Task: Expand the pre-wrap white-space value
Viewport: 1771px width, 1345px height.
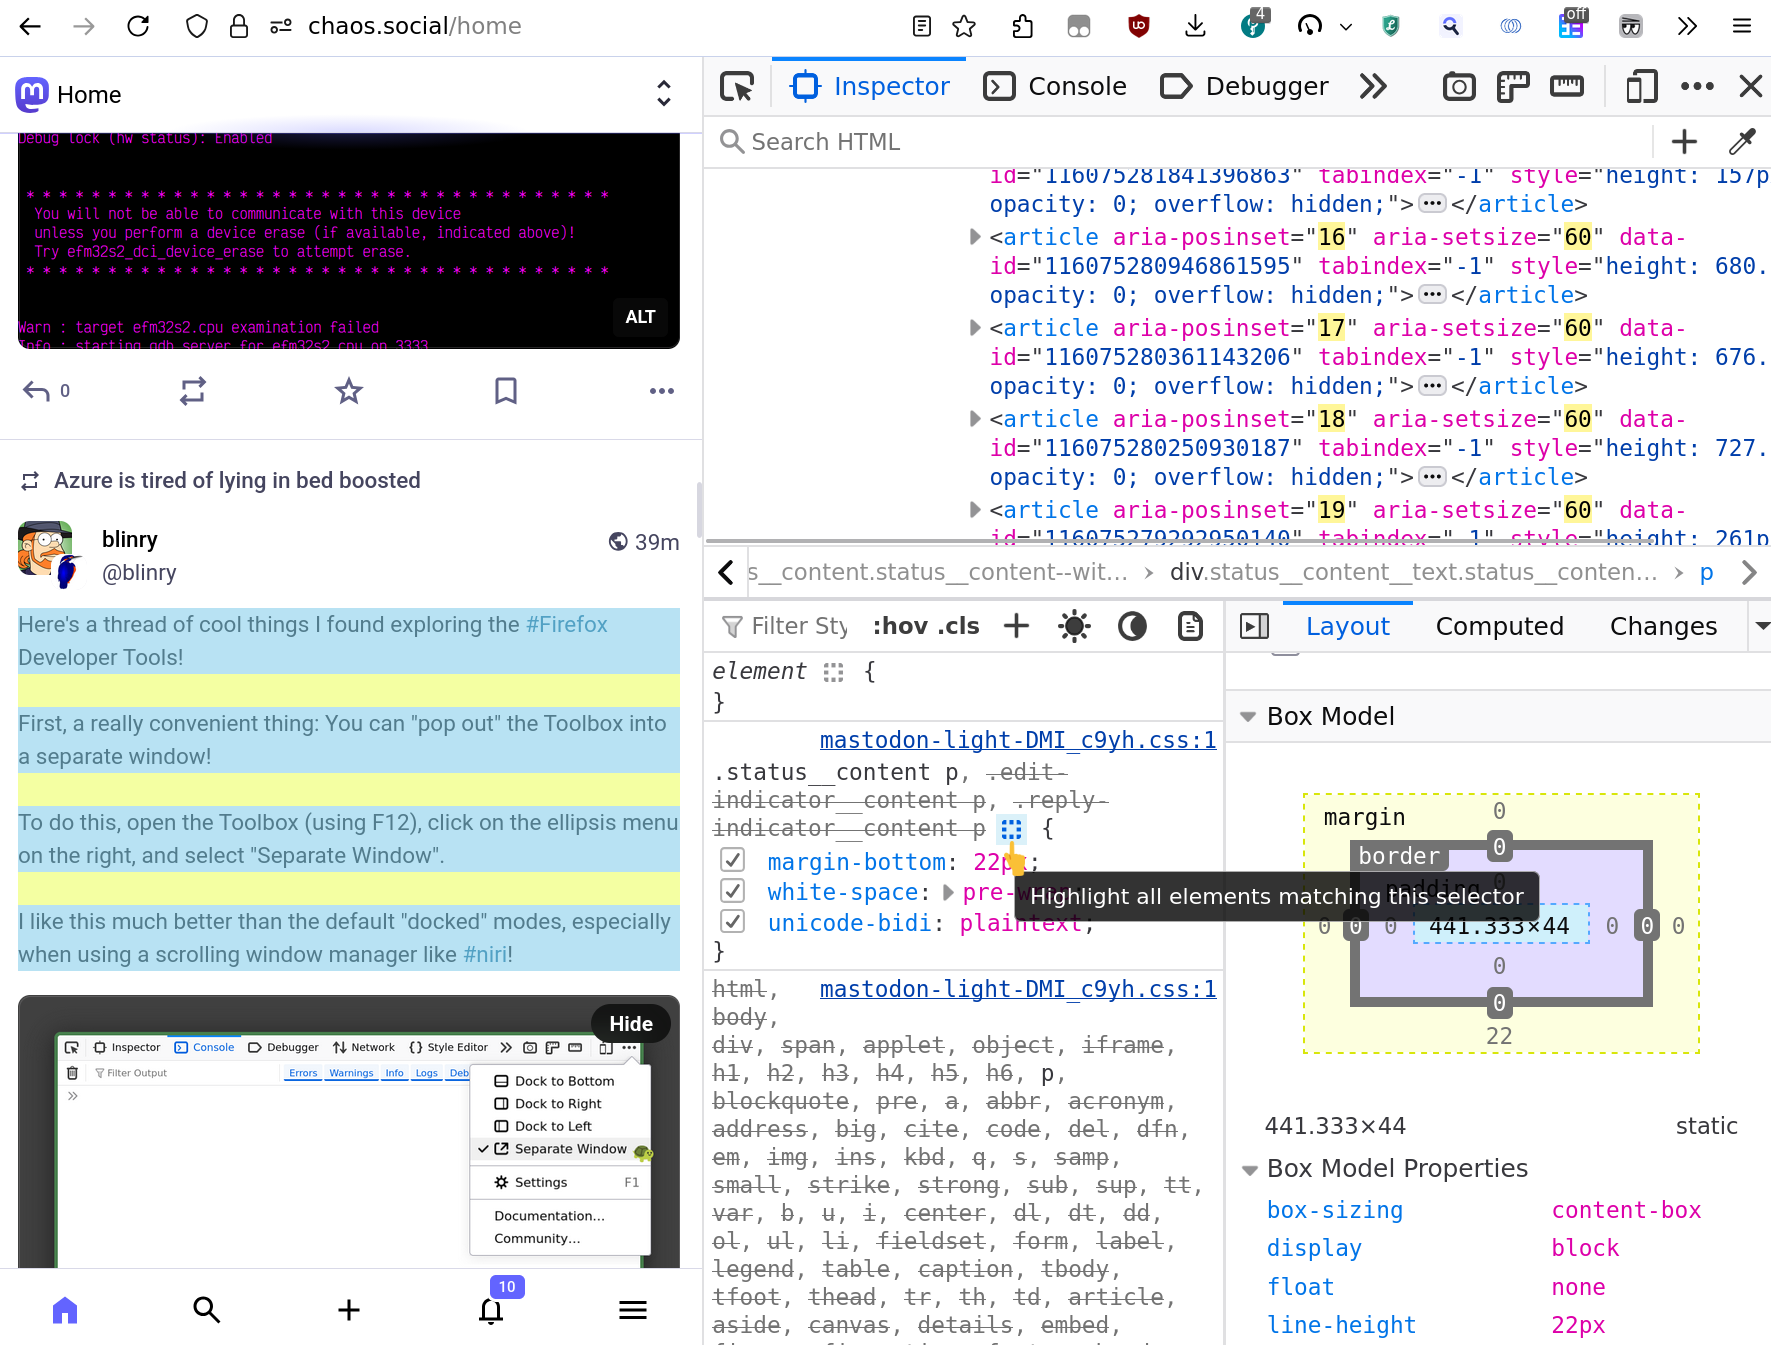Action: click(948, 893)
